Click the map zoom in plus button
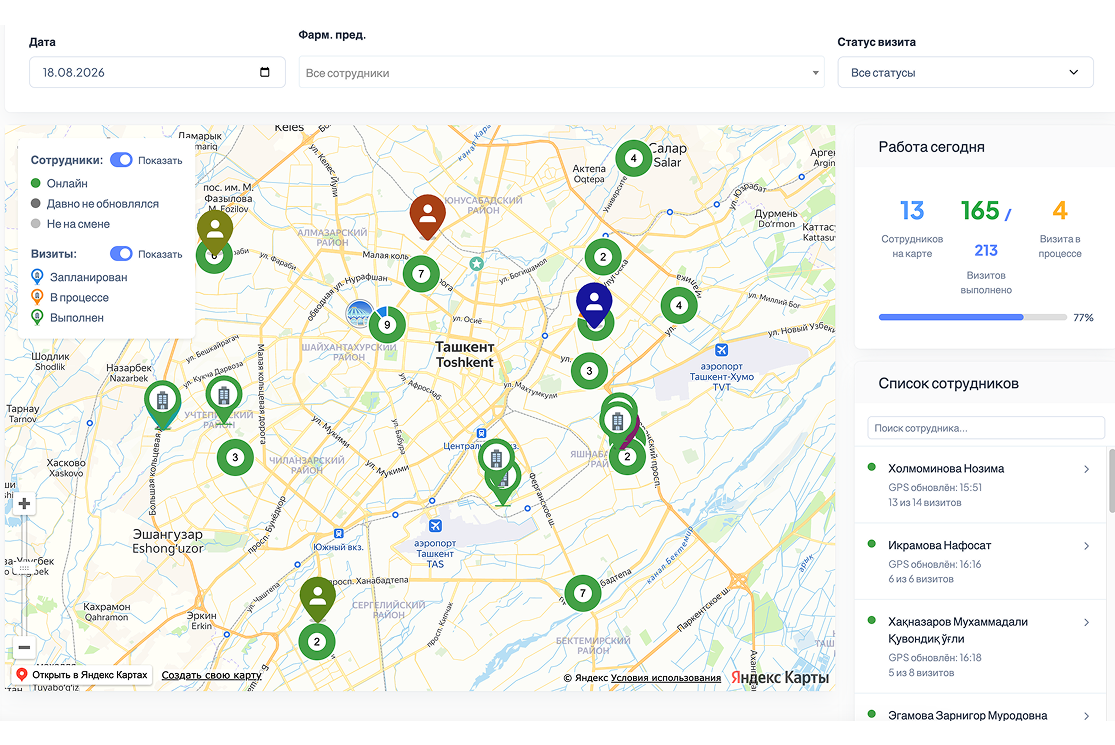The width and height of the screenshot is (1115, 745). [x=24, y=504]
